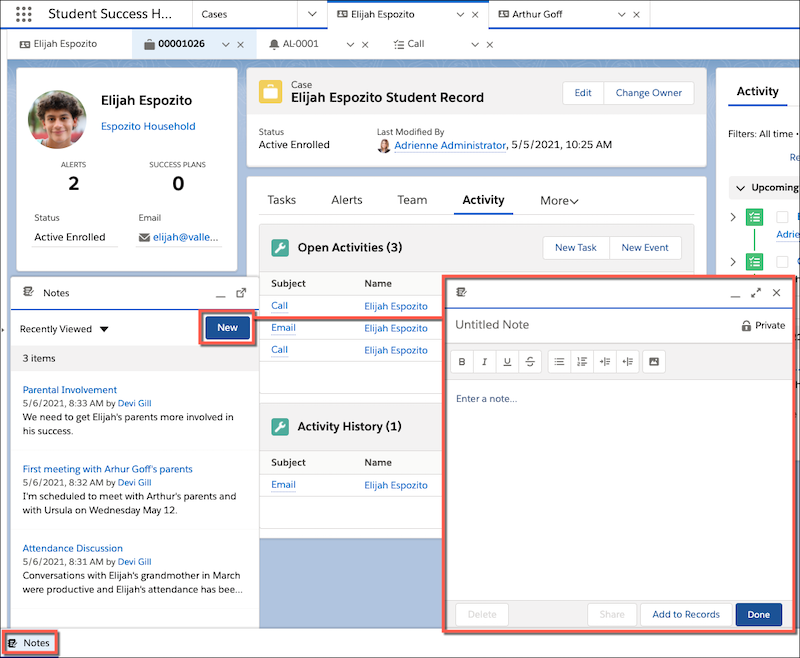
Task: Expand the first upcoming task row
Action: click(x=733, y=217)
